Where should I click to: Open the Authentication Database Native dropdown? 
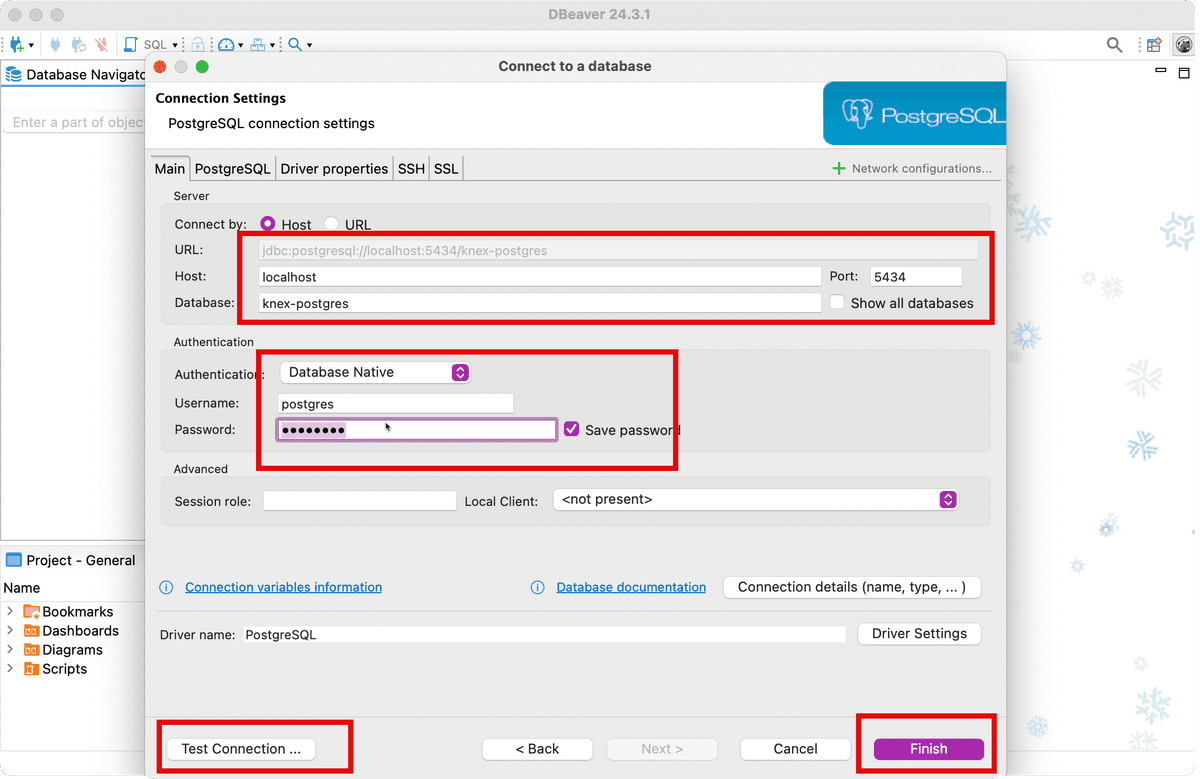coord(375,372)
